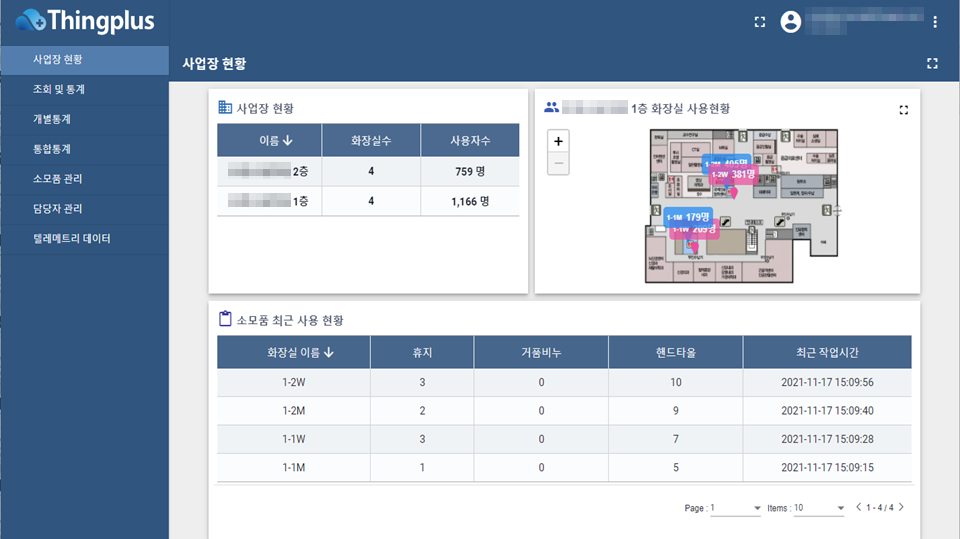Expand dashboard with title bar fullscreen icon
Screen dimensions: 960x539
coord(932,64)
